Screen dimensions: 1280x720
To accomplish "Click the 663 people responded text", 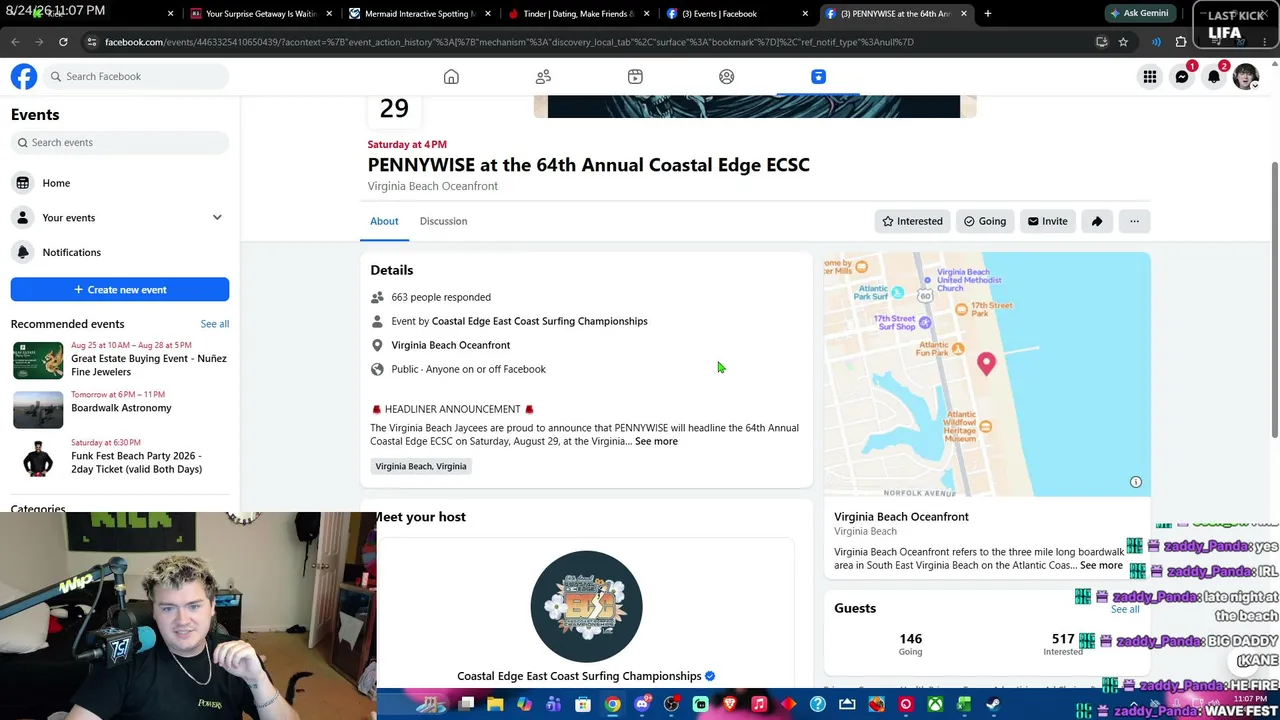I will click(441, 297).
